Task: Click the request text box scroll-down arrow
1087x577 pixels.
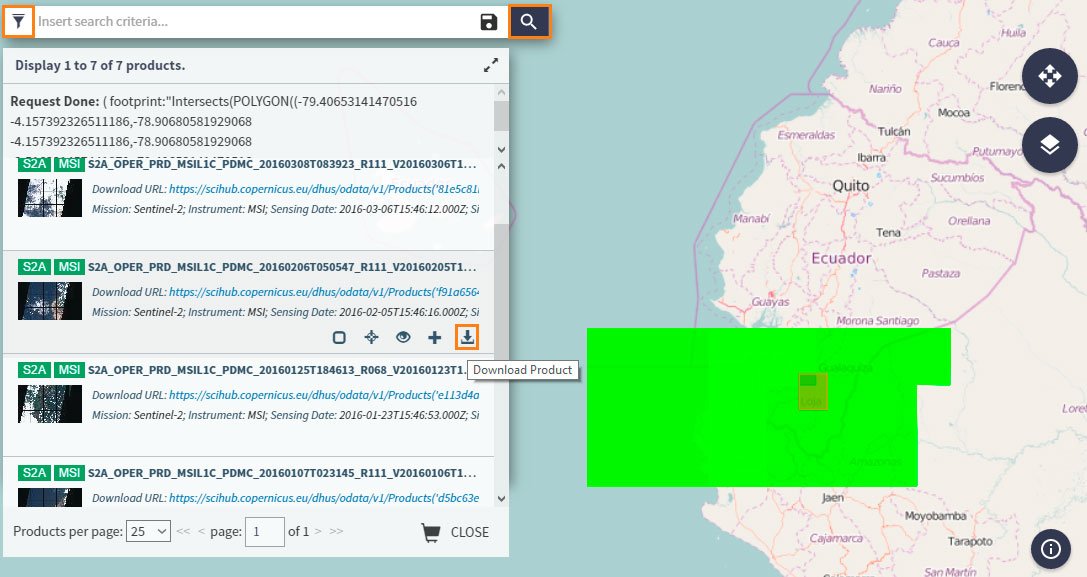Action: pyautogui.click(x=501, y=150)
